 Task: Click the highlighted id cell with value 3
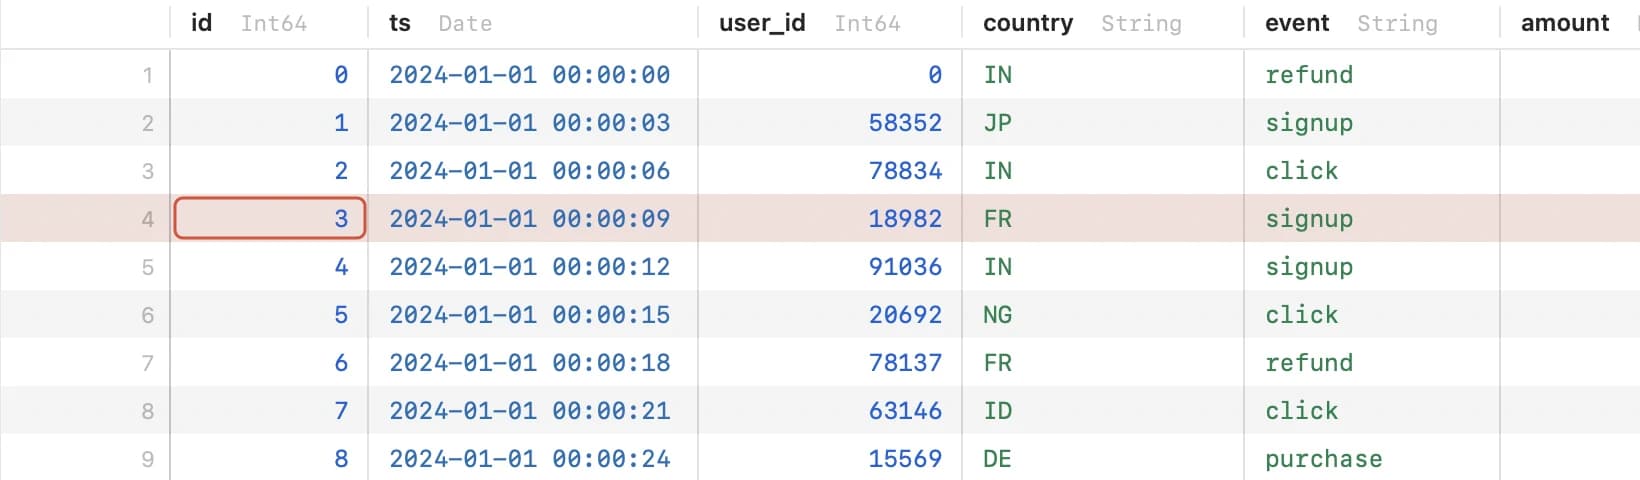(x=270, y=218)
